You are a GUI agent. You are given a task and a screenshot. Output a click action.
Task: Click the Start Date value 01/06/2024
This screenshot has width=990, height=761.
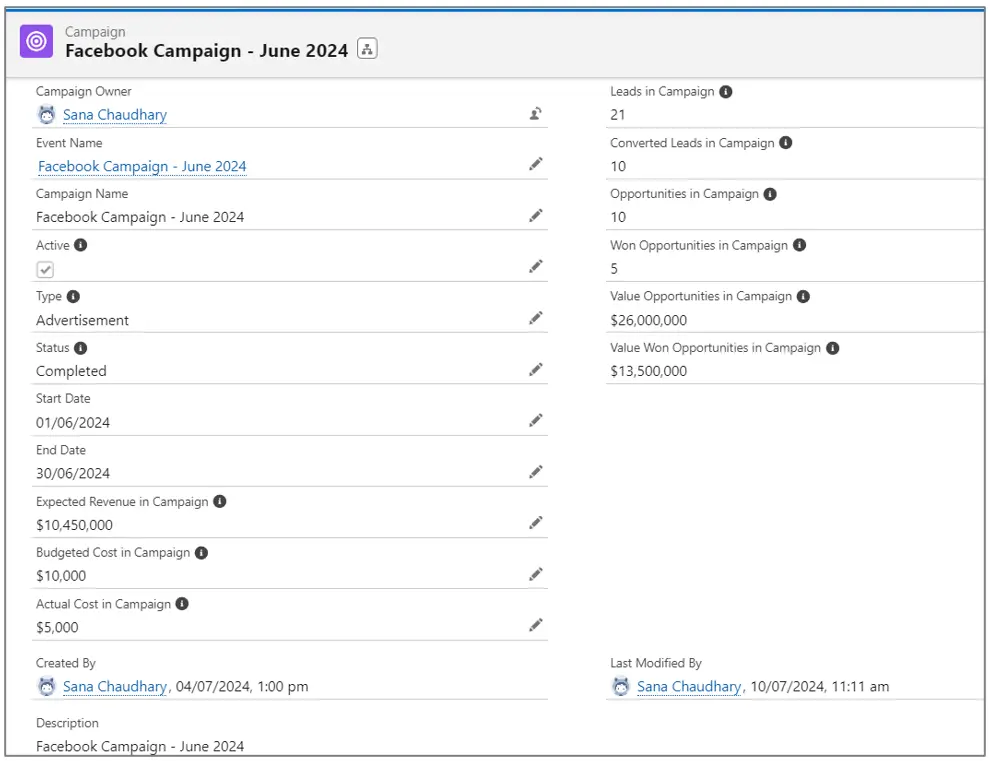[x=73, y=422]
